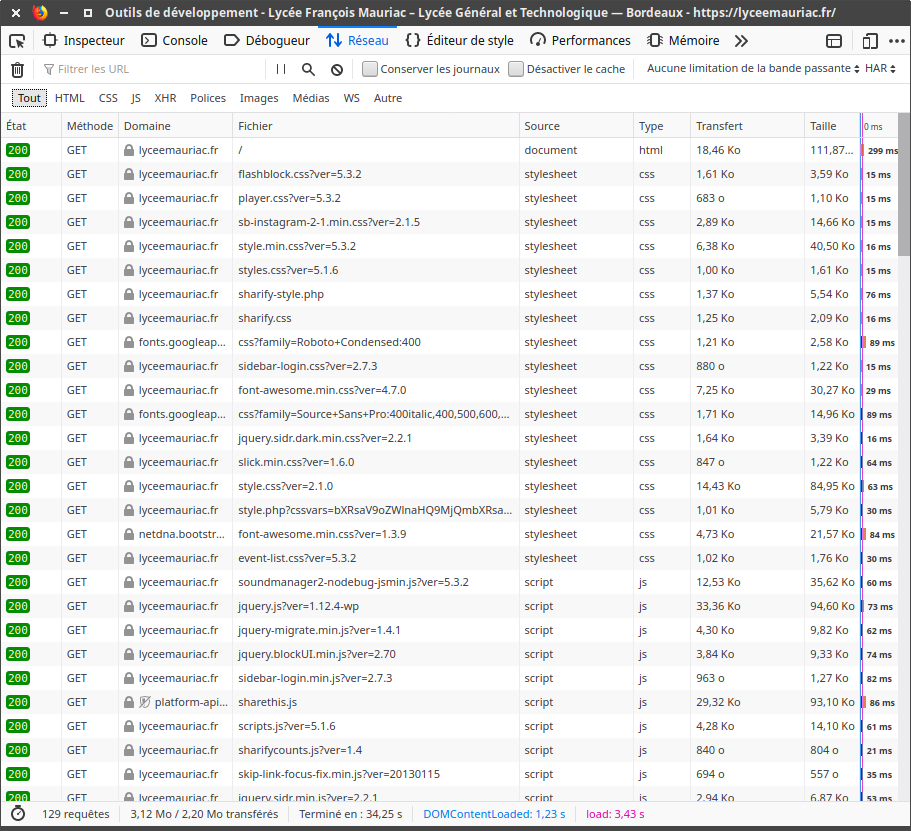Viewport: 911px width, 831px height.
Task: Select the flashblock.css?ver=5.3.2 request
Action: [x=450, y=174]
